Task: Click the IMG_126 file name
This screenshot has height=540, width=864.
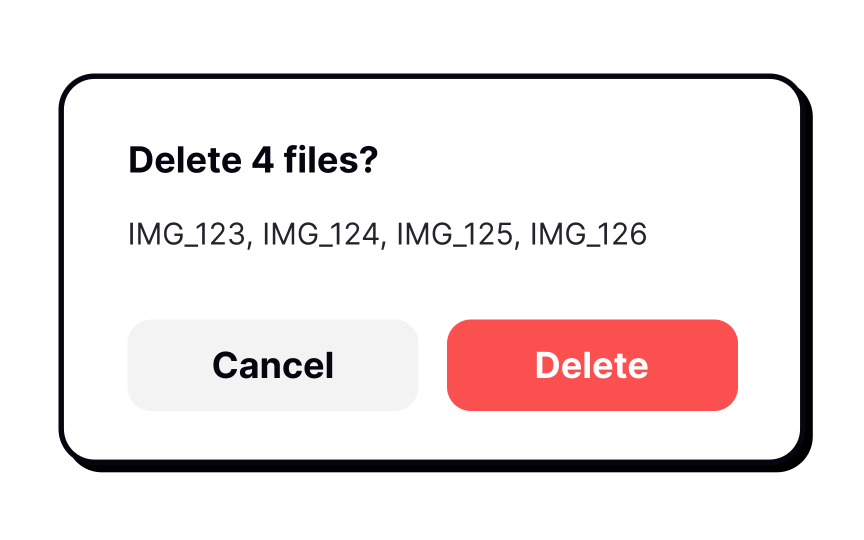Action: tap(588, 234)
